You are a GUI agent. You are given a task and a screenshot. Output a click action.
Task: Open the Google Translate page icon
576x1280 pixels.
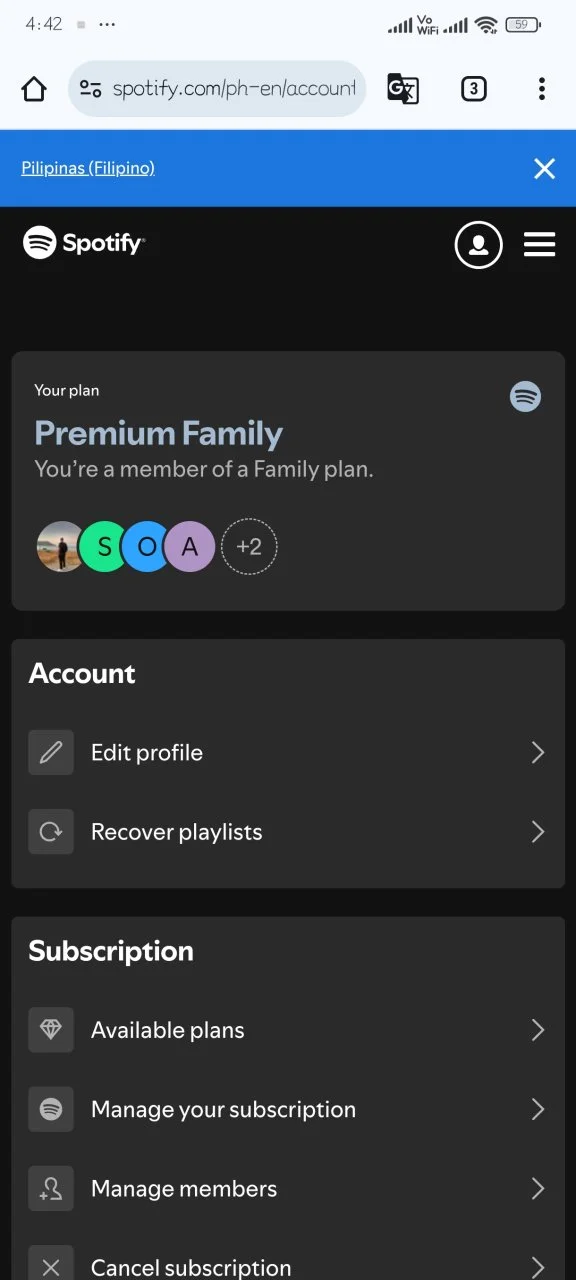(403, 89)
